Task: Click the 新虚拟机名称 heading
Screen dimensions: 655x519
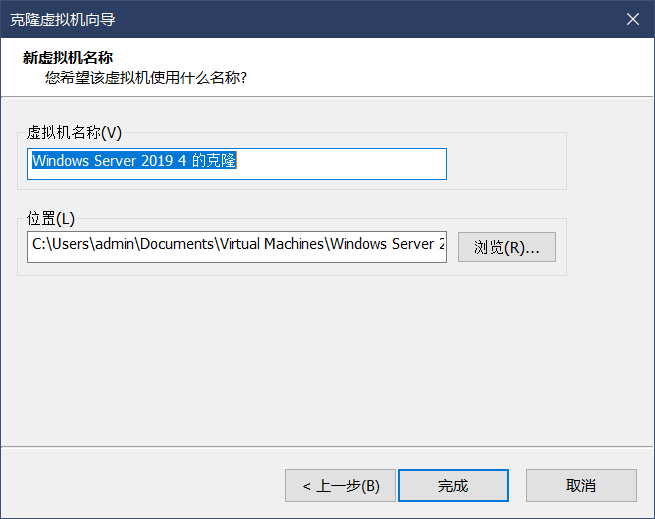Action: pyautogui.click(x=68, y=58)
